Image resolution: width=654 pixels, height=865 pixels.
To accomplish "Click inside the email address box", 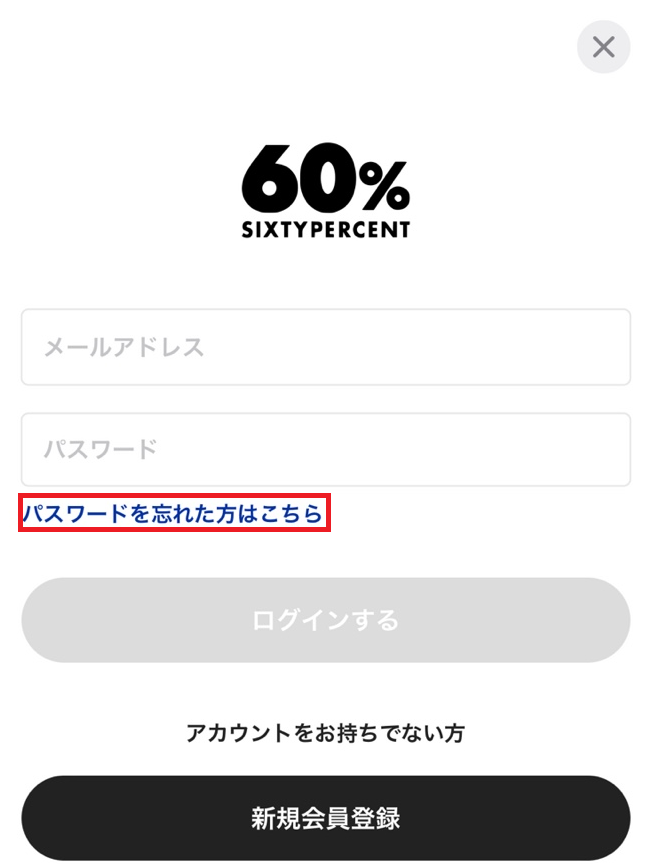I will 326,347.
